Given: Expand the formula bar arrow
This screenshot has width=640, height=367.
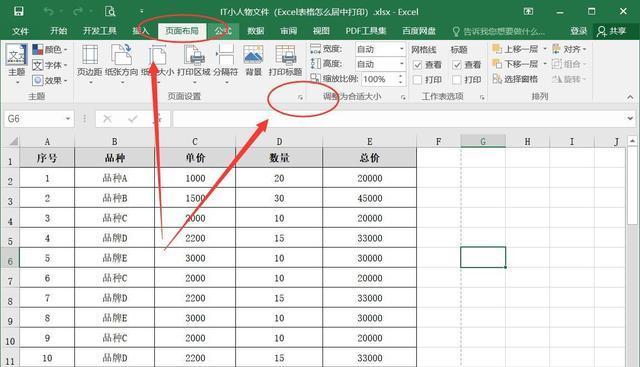Looking at the screenshot, I should [x=630, y=119].
